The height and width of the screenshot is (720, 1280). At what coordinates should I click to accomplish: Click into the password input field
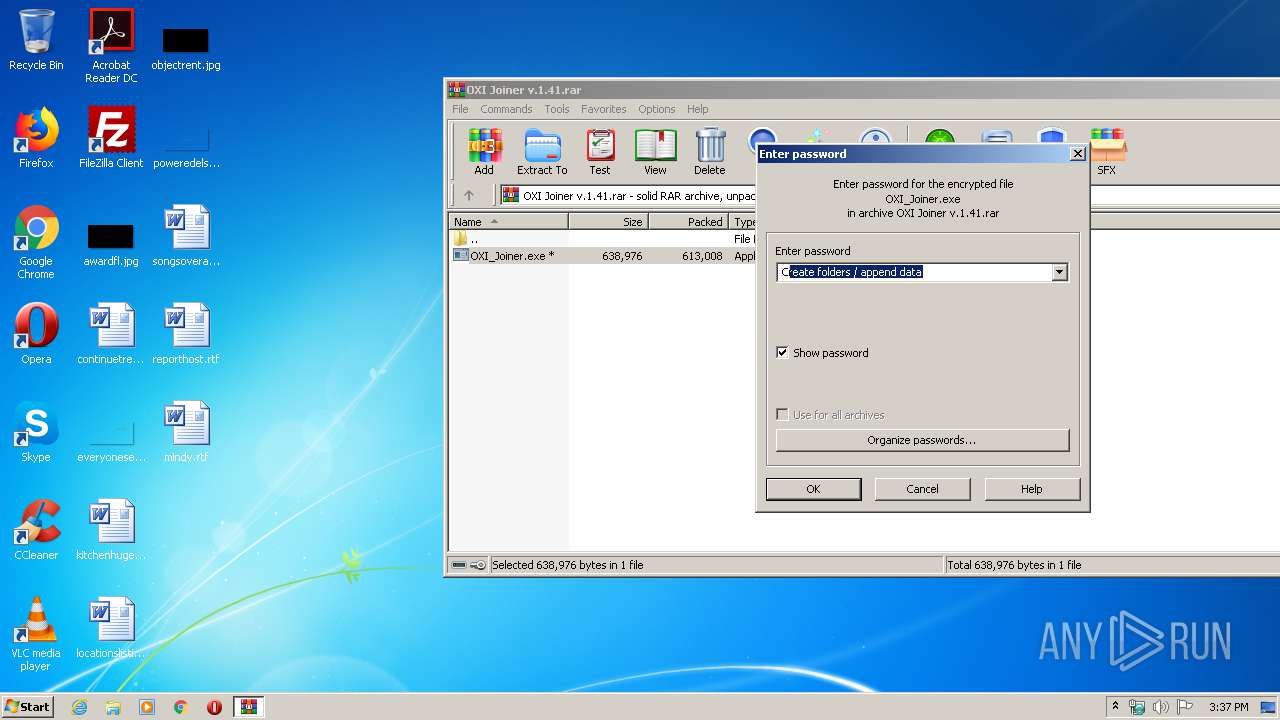(x=914, y=272)
